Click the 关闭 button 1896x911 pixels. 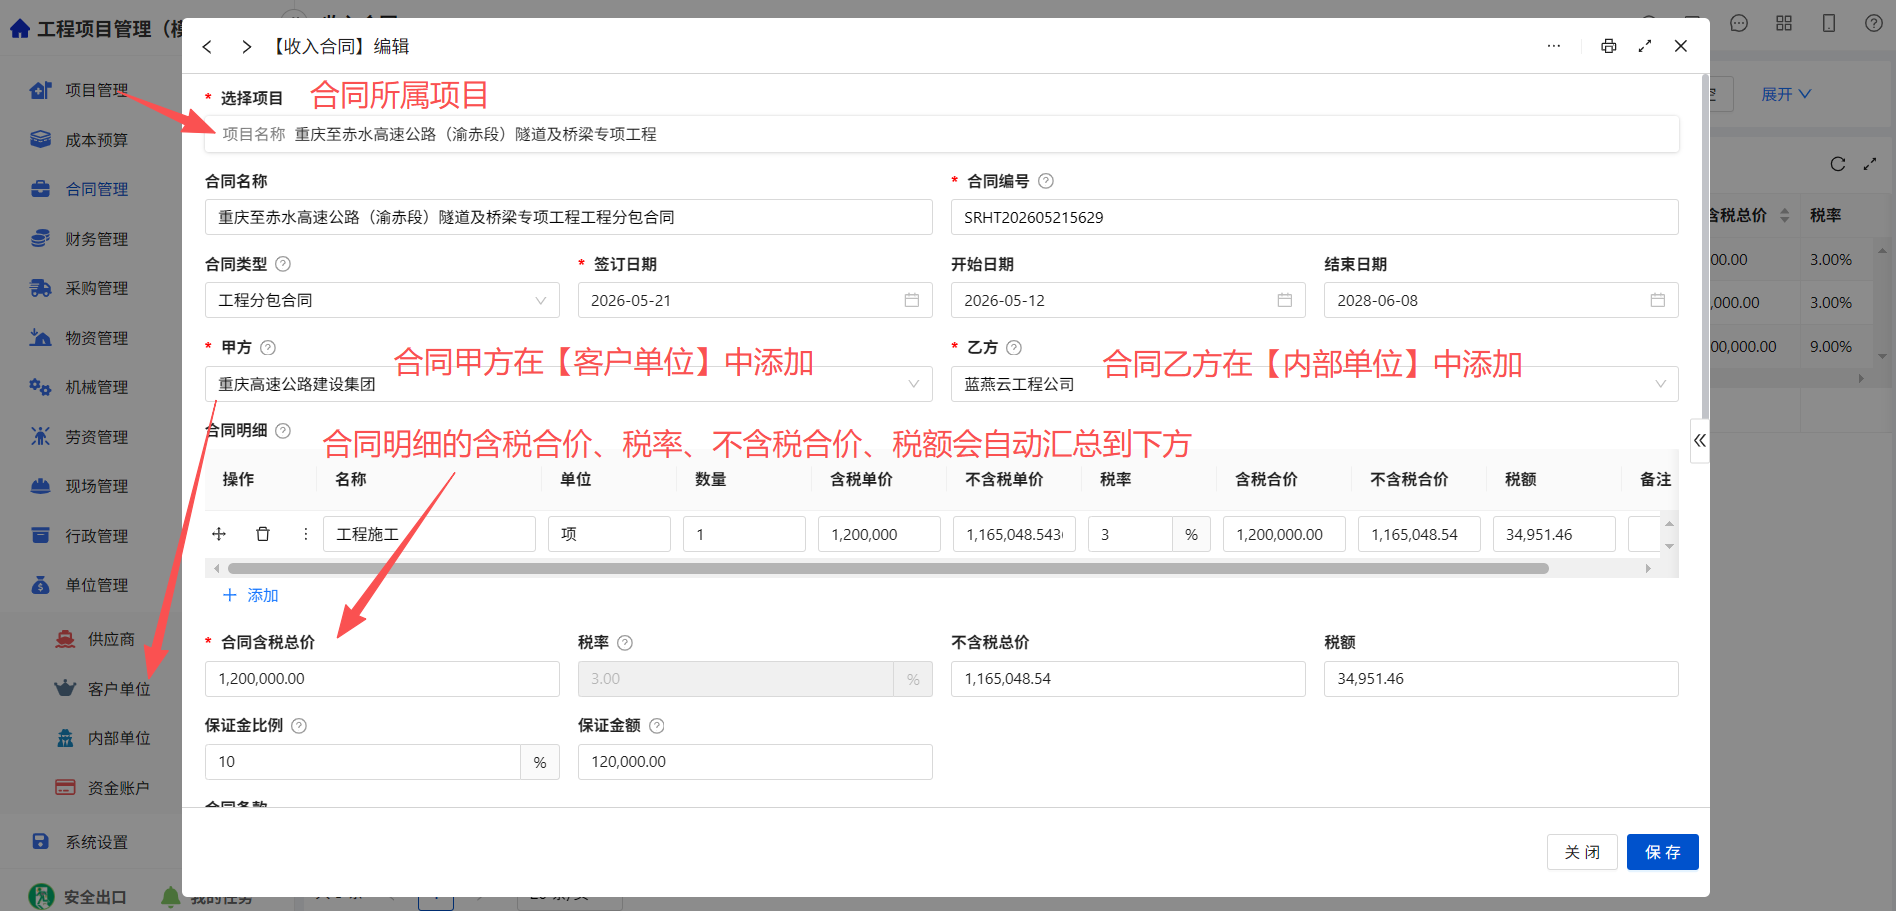(x=1582, y=852)
